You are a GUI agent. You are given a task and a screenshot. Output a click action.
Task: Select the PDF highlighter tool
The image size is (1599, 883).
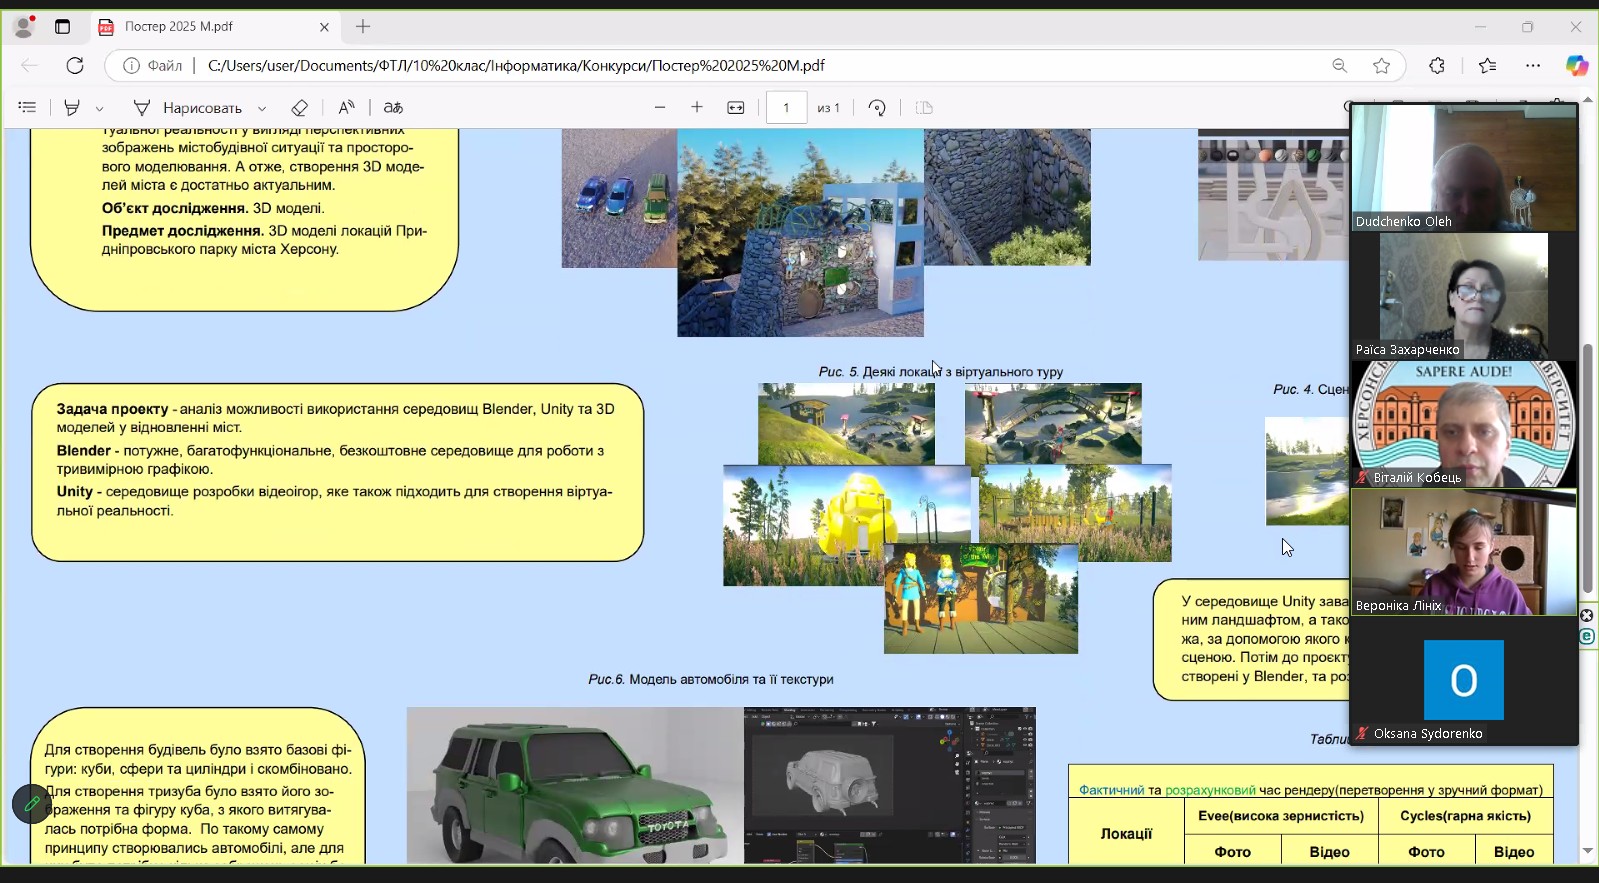(72, 107)
